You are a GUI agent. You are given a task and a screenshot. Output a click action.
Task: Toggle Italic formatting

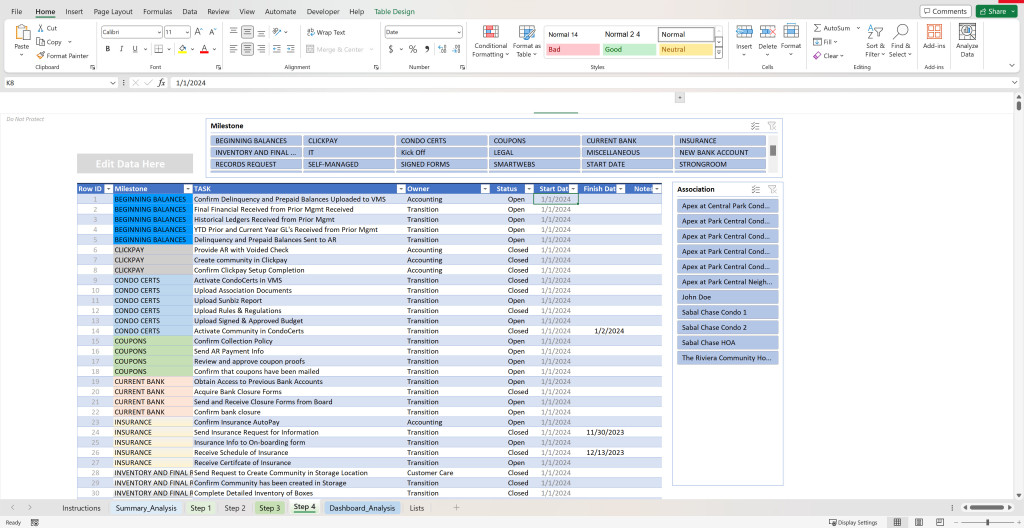coord(121,49)
